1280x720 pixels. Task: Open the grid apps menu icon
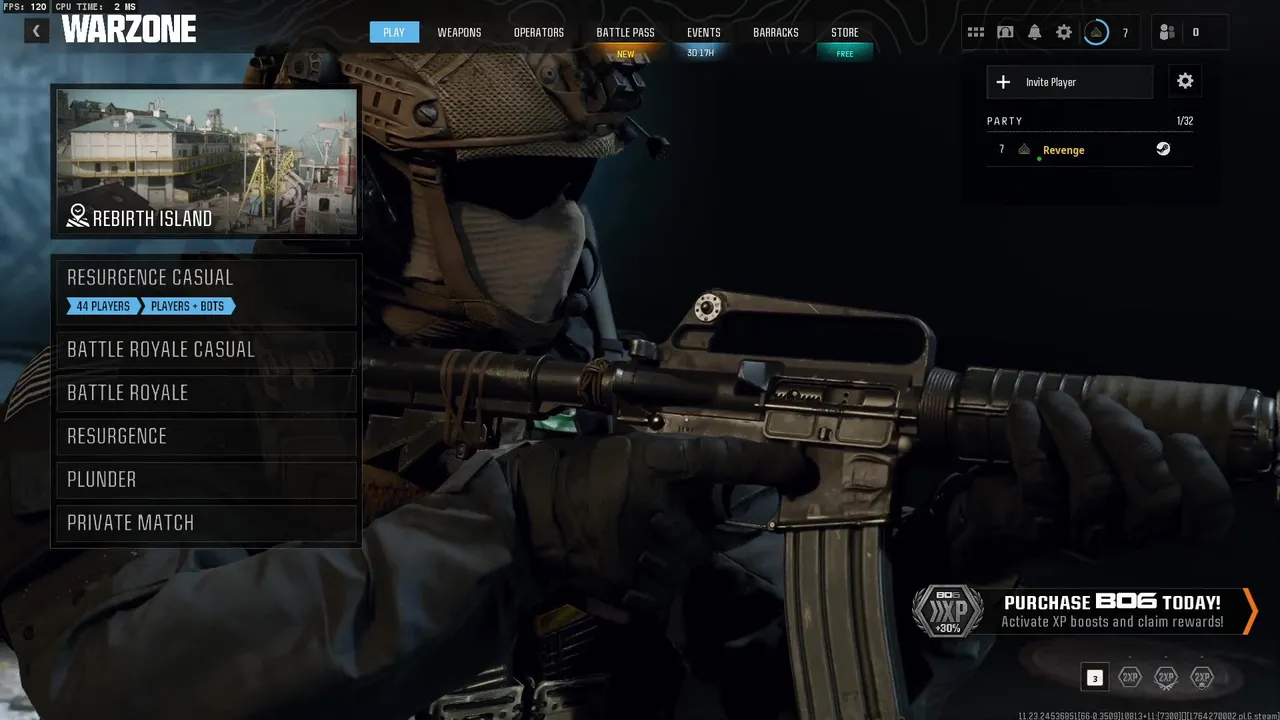coord(976,32)
